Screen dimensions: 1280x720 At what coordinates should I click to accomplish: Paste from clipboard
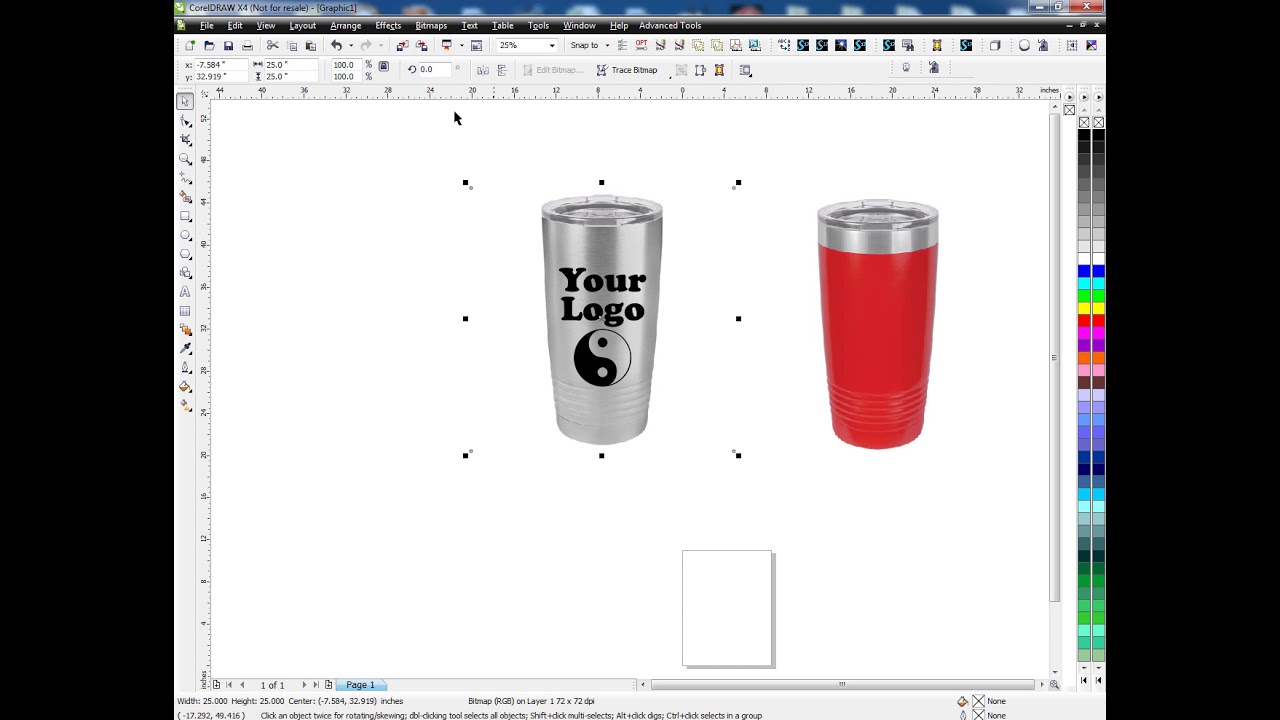coord(310,45)
